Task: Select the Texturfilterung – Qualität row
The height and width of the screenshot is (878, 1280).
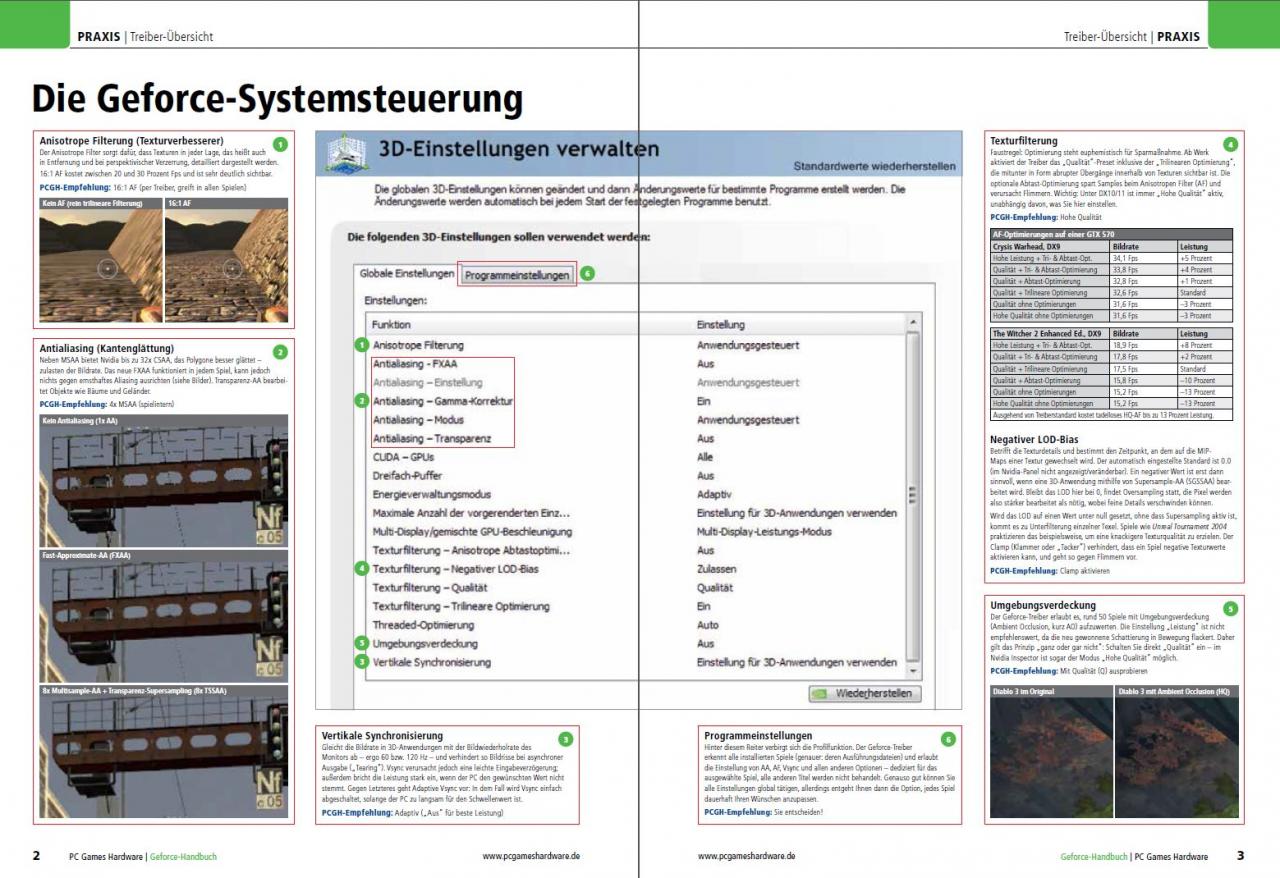Action: pos(634,588)
